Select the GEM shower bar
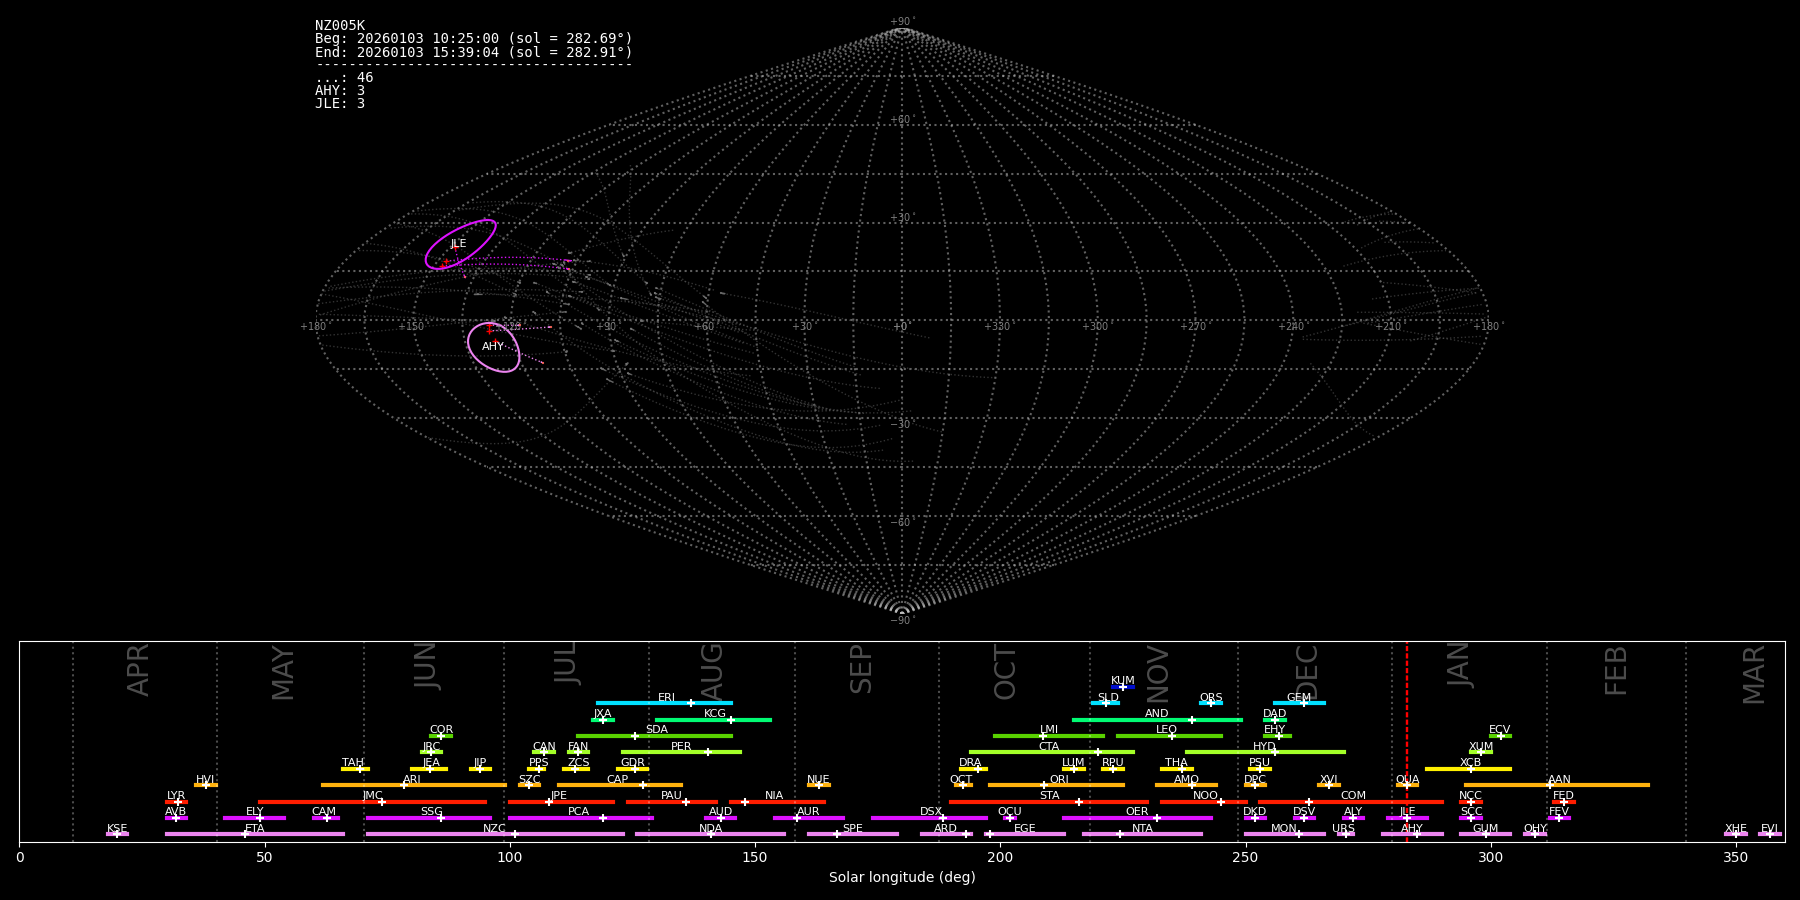 [x=1299, y=703]
